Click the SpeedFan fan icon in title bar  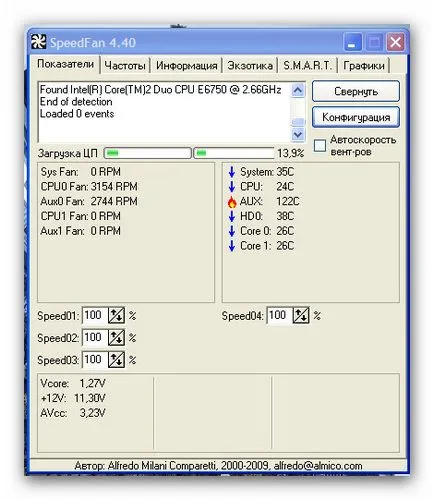[38, 42]
